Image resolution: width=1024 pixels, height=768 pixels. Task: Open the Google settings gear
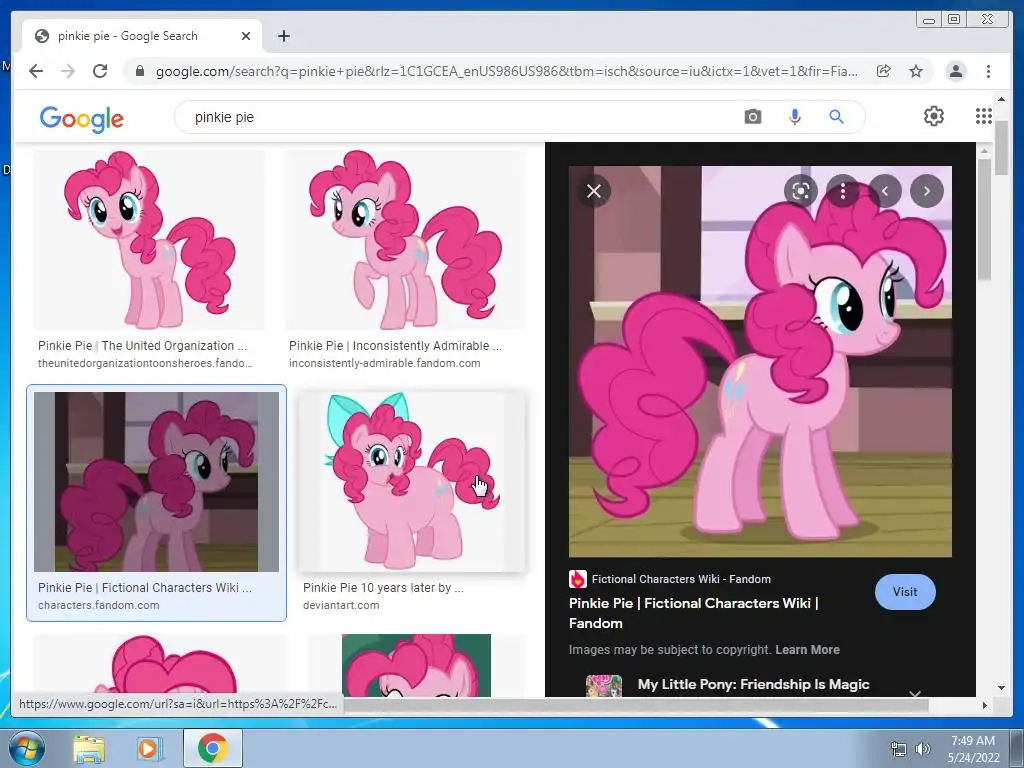[x=934, y=116]
